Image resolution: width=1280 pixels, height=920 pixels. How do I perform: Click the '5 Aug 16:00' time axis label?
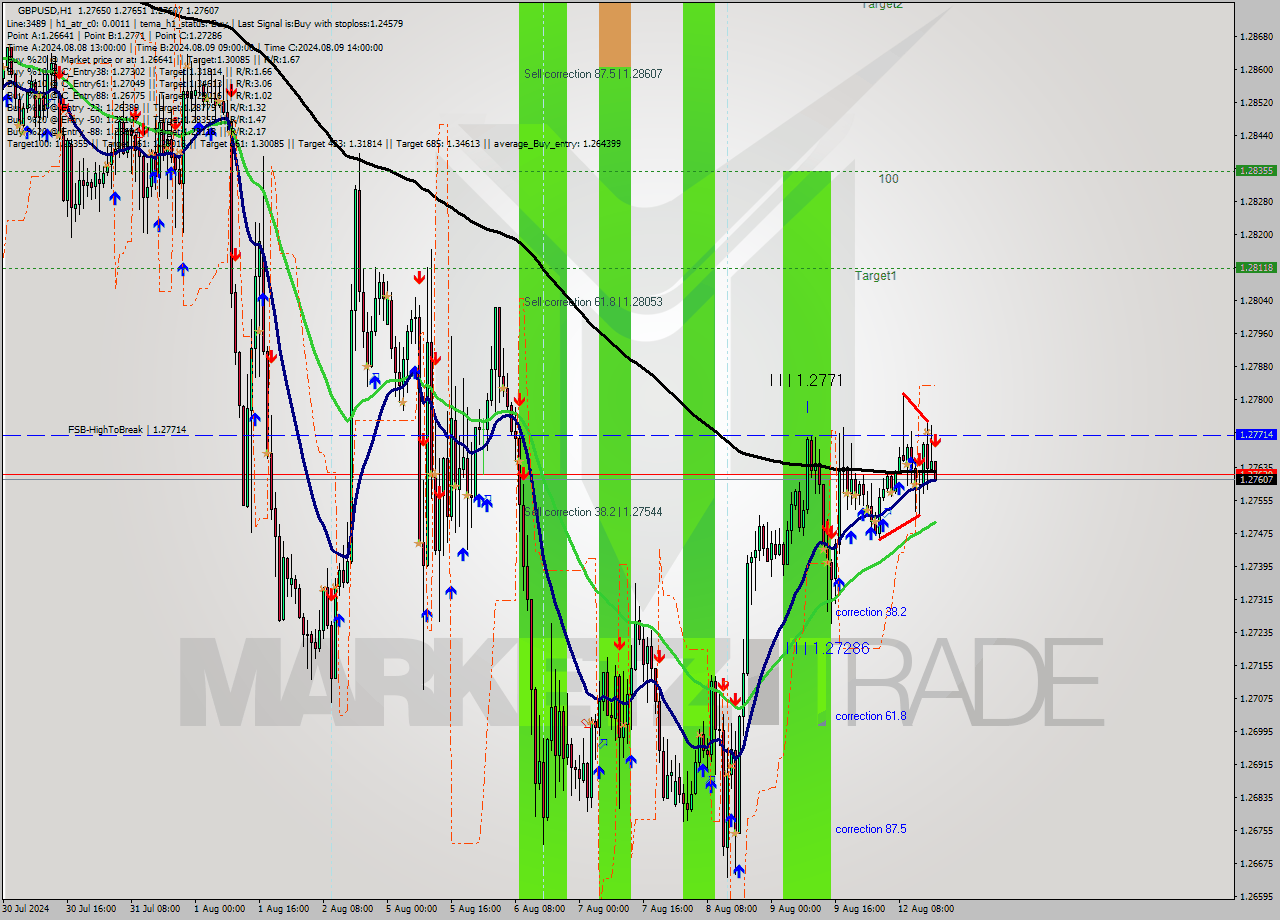point(475,909)
